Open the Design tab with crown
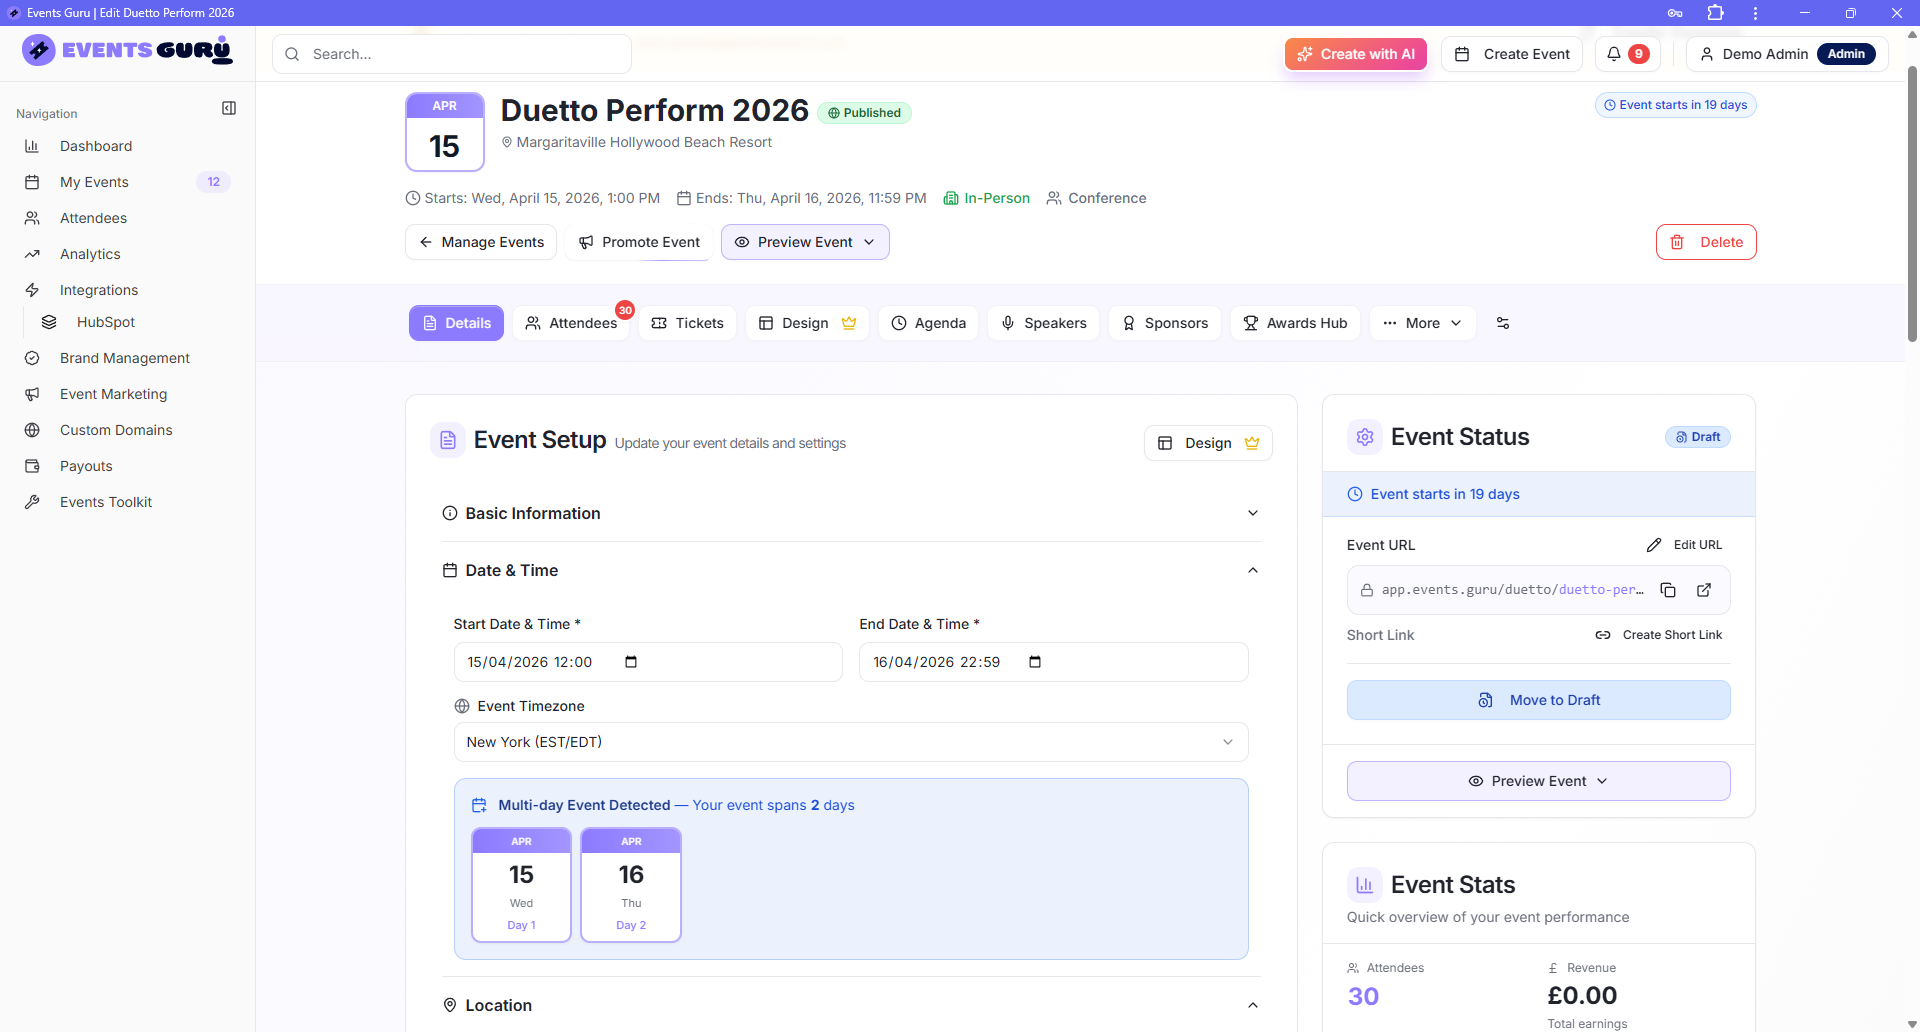The image size is (1920, 1032). tap(807, 323)
